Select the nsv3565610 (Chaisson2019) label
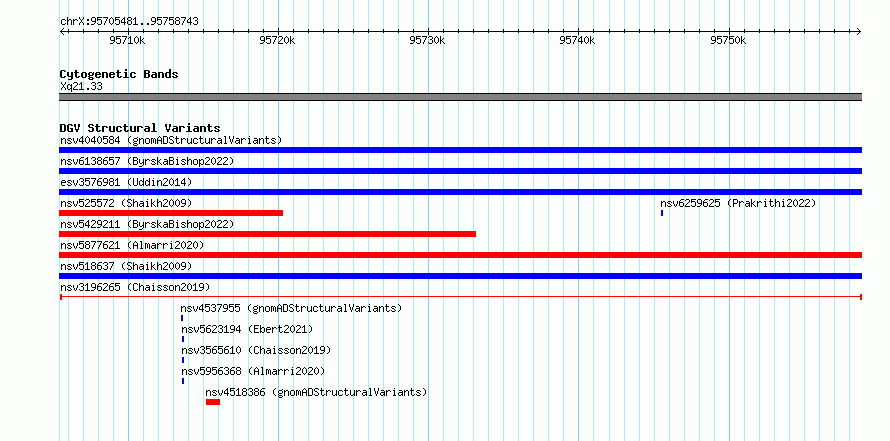The image size is (890, 441). tap(256, 350)
